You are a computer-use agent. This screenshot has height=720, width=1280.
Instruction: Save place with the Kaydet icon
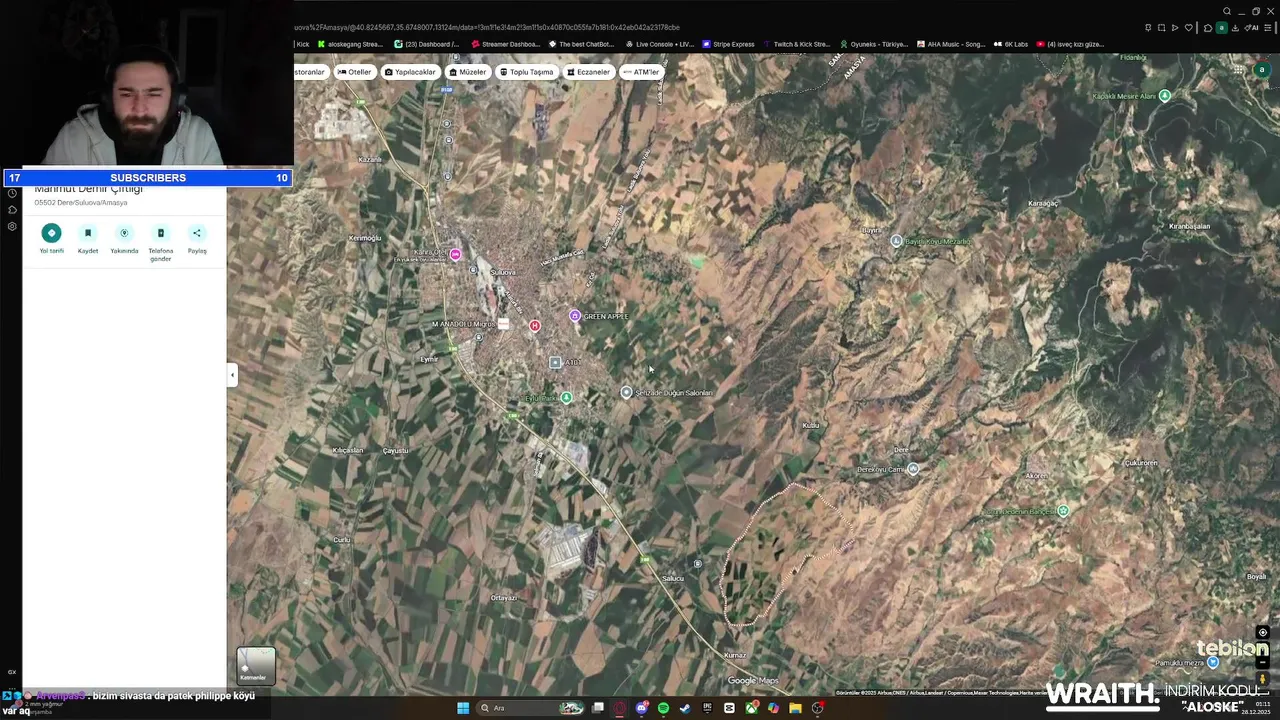[x=88, y=233]
